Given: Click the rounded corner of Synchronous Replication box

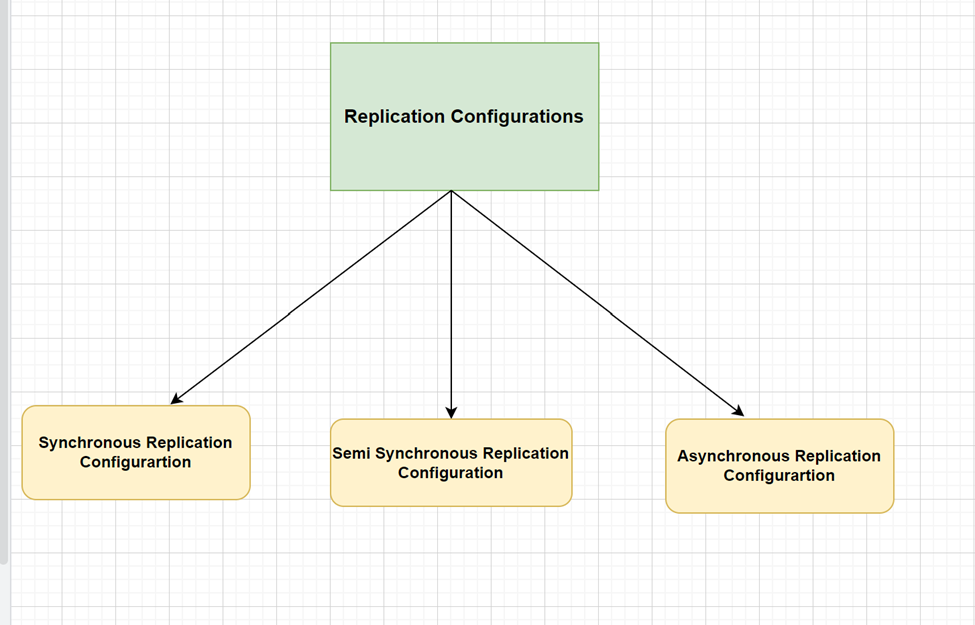Looking at the screenshot, I should (x=31, y=413).
